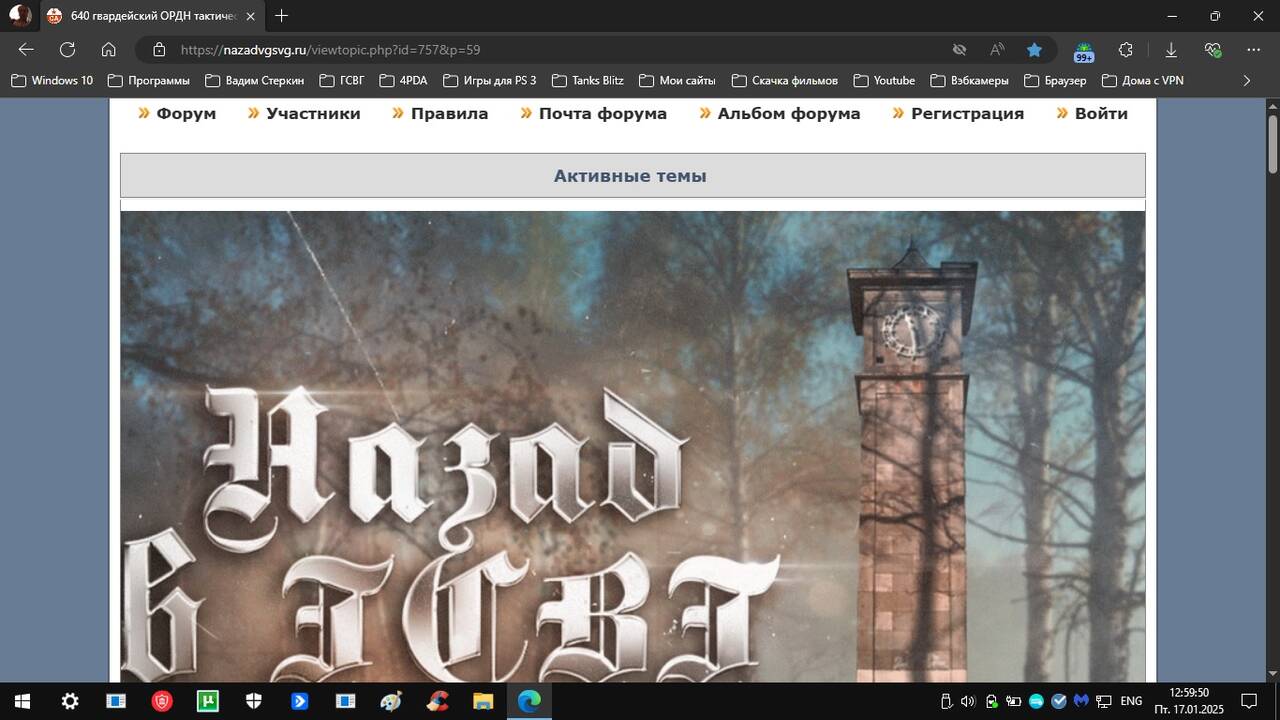Open the 4PDA bookmarks folder
This screenshot has height=720, width=1280.
coord(404,80)
